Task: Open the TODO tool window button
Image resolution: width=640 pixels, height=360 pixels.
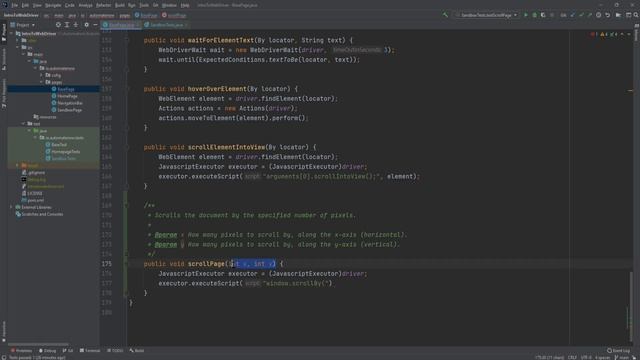Action: (115, 351)
